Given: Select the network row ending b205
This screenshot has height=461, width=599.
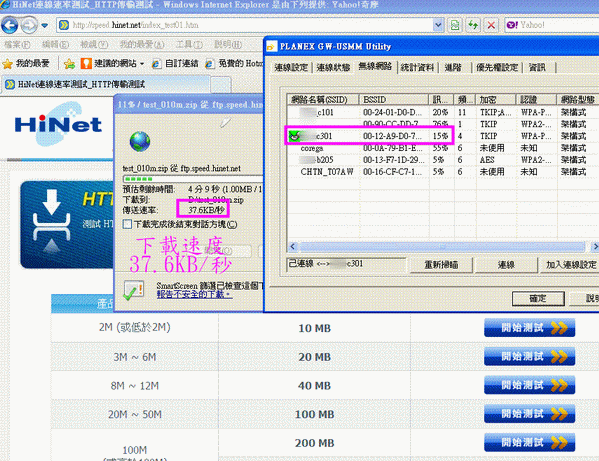Looking at the screenshot, I should 443,160.
